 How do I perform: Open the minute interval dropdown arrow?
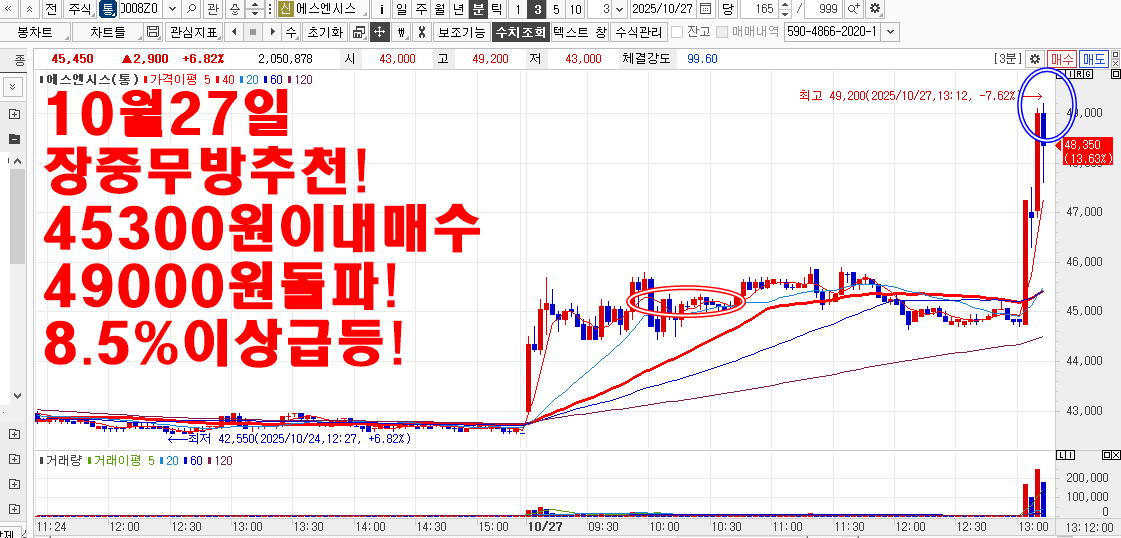620,9
